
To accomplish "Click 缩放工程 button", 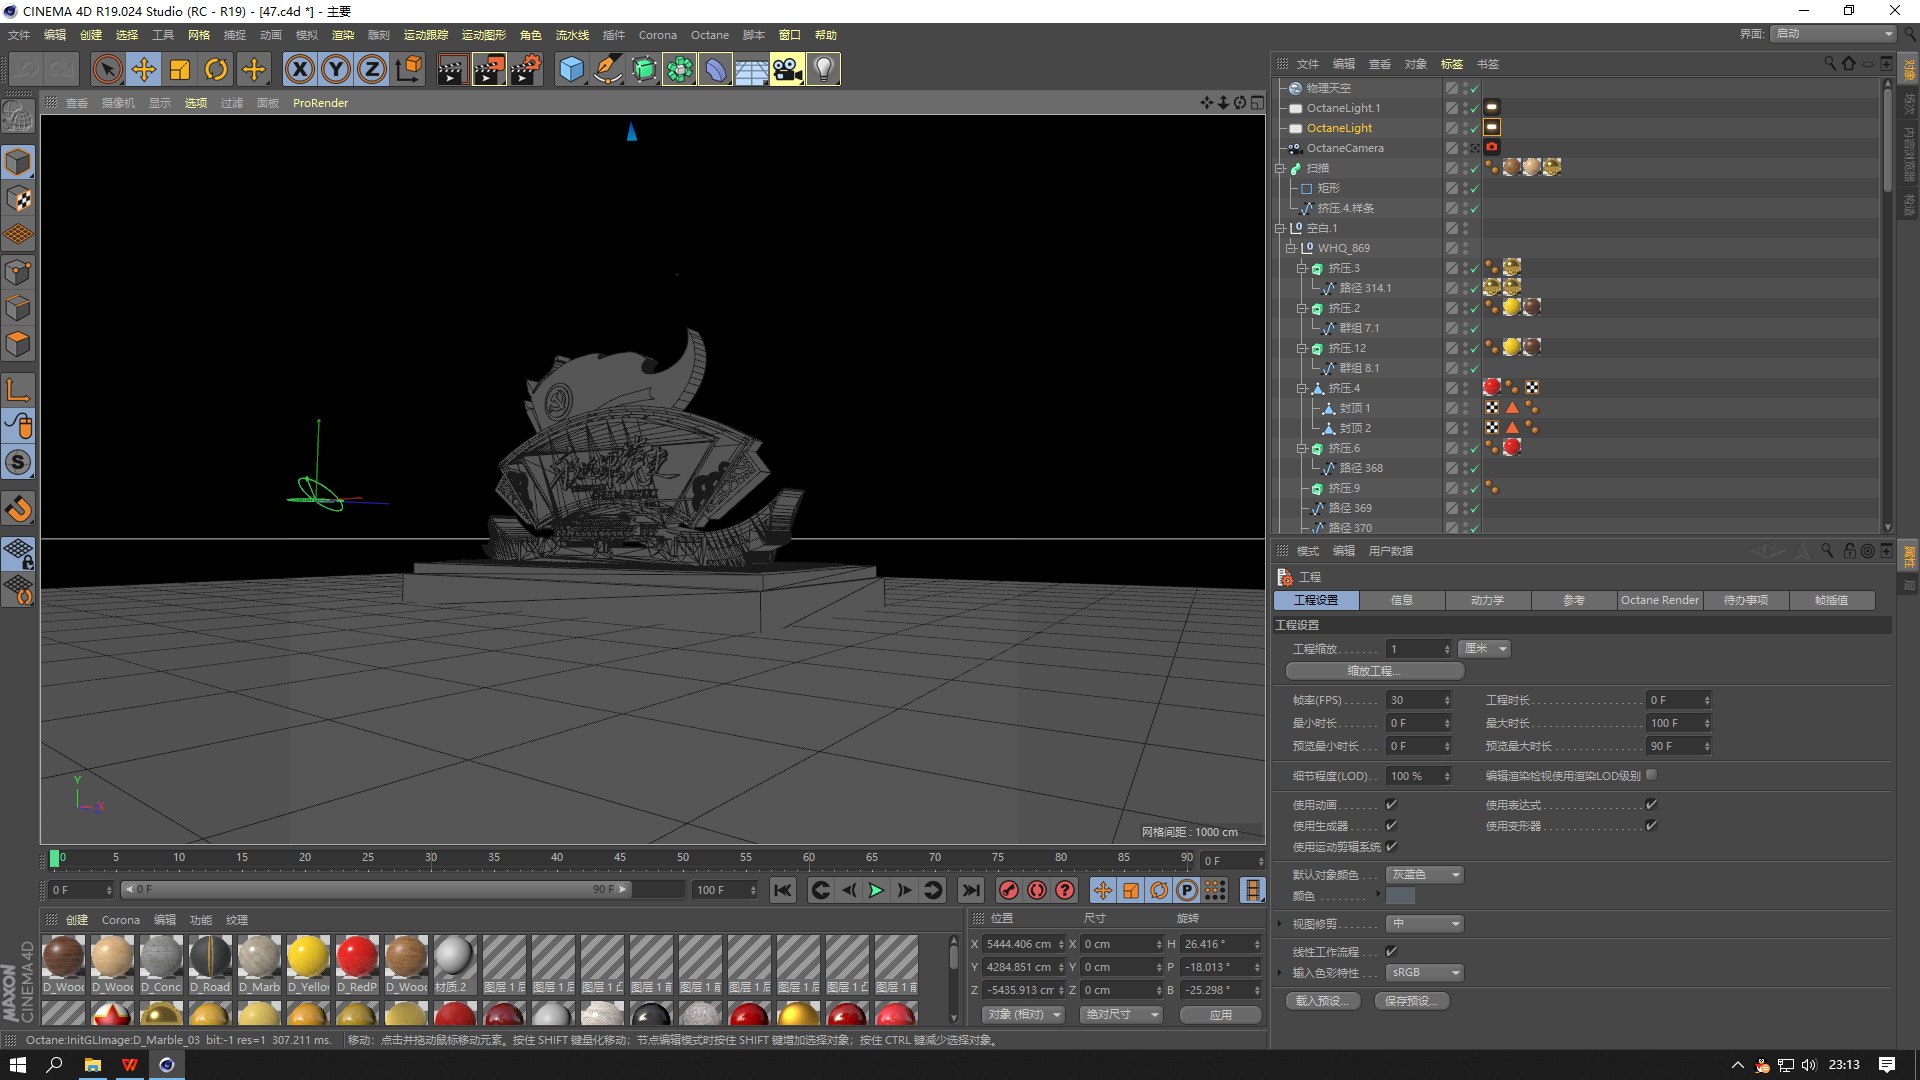I will (1375, 671).
